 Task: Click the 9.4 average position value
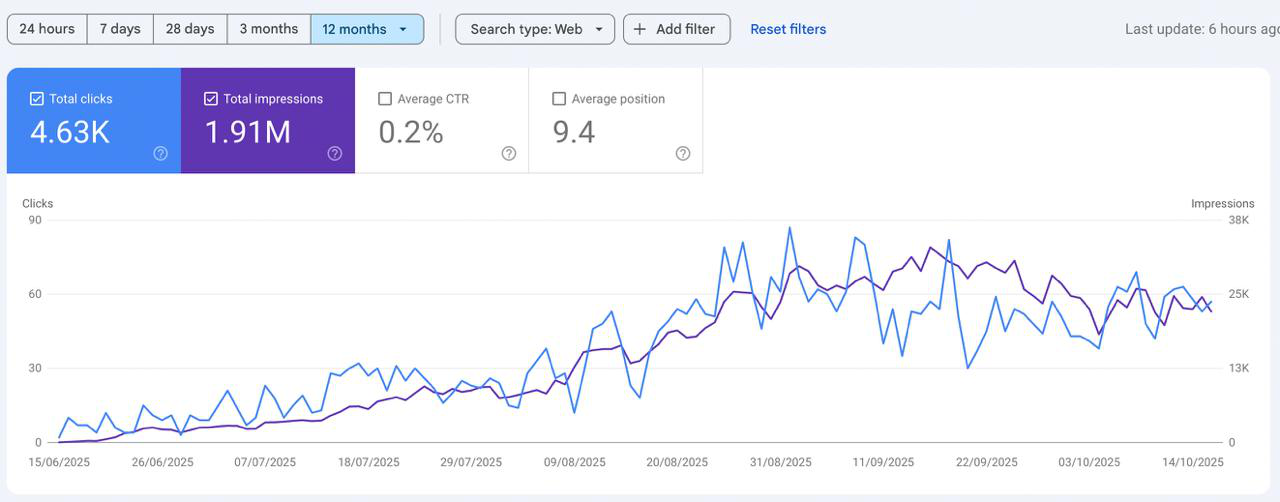point(574,132)
